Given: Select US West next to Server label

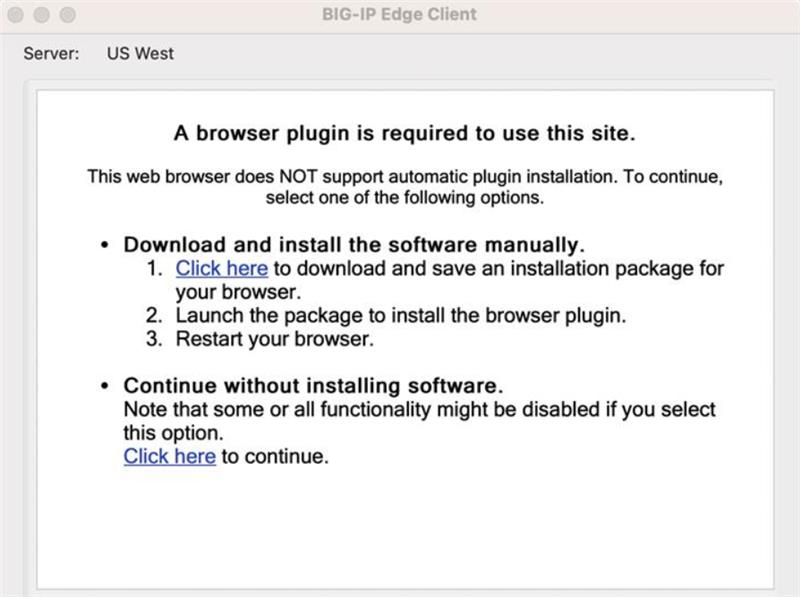Looking at the screenshot, I should coord(139,54).
